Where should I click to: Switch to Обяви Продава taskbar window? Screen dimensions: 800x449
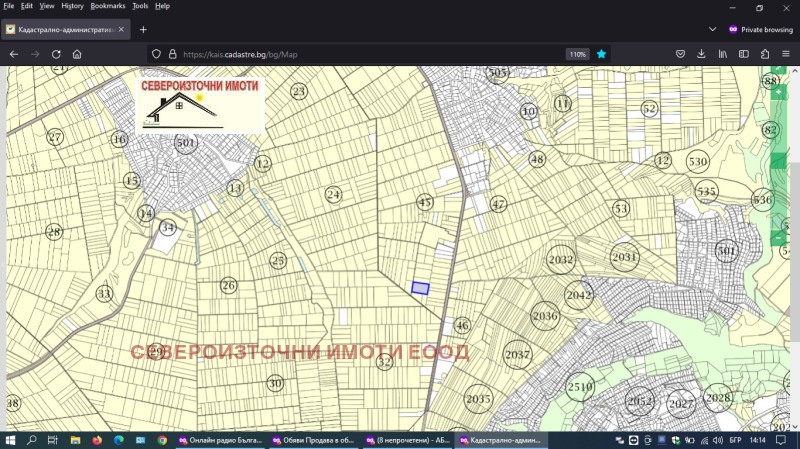(x=315, y=440)
